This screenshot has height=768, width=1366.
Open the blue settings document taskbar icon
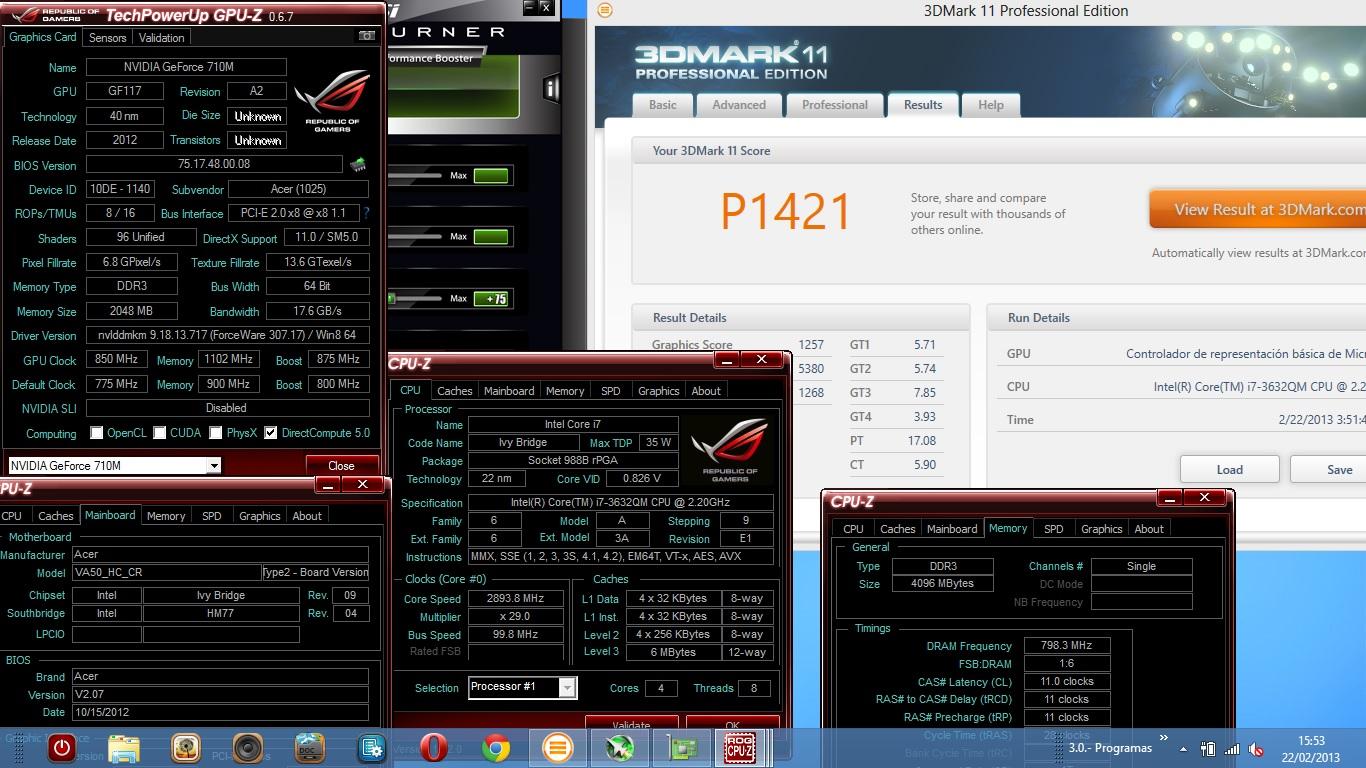coord(372,747)
